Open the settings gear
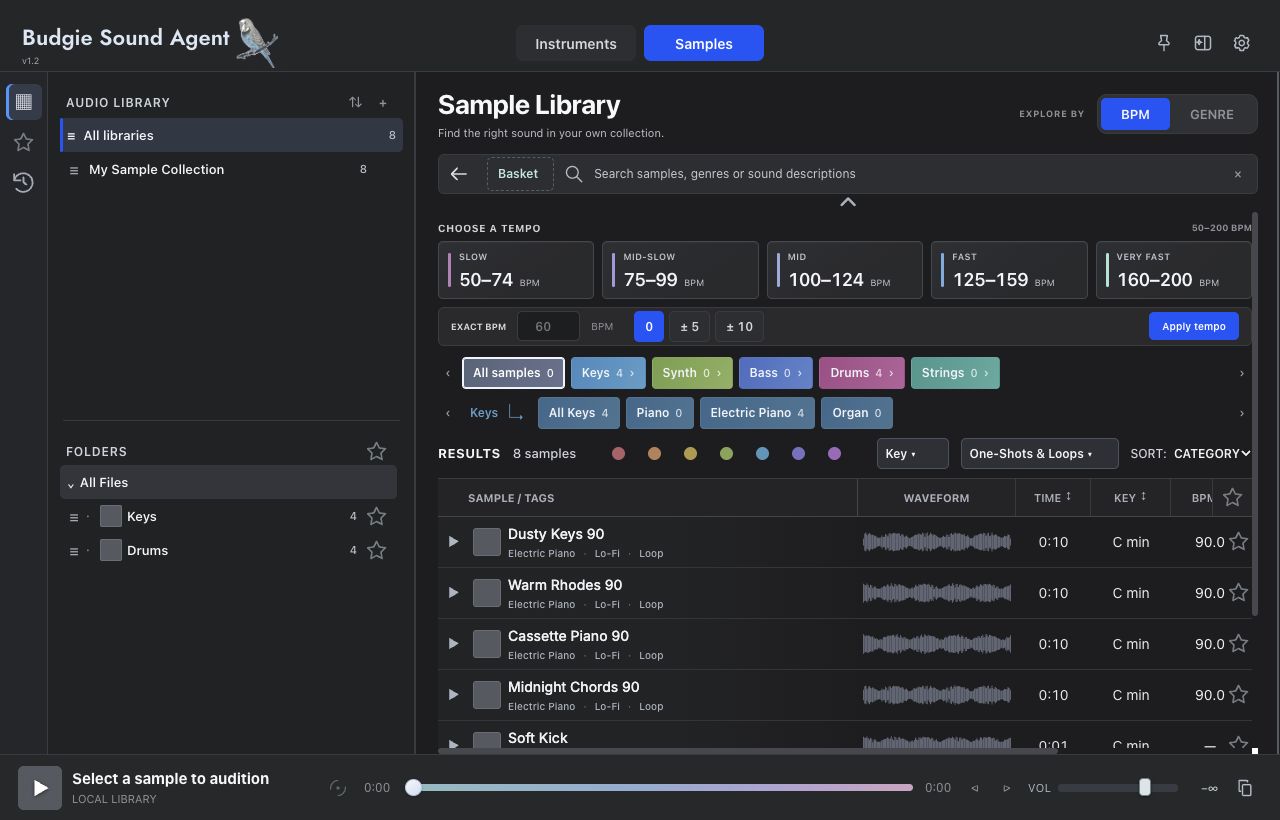Viewport: 1280px width, 820px height. [x=1242, y=43]
